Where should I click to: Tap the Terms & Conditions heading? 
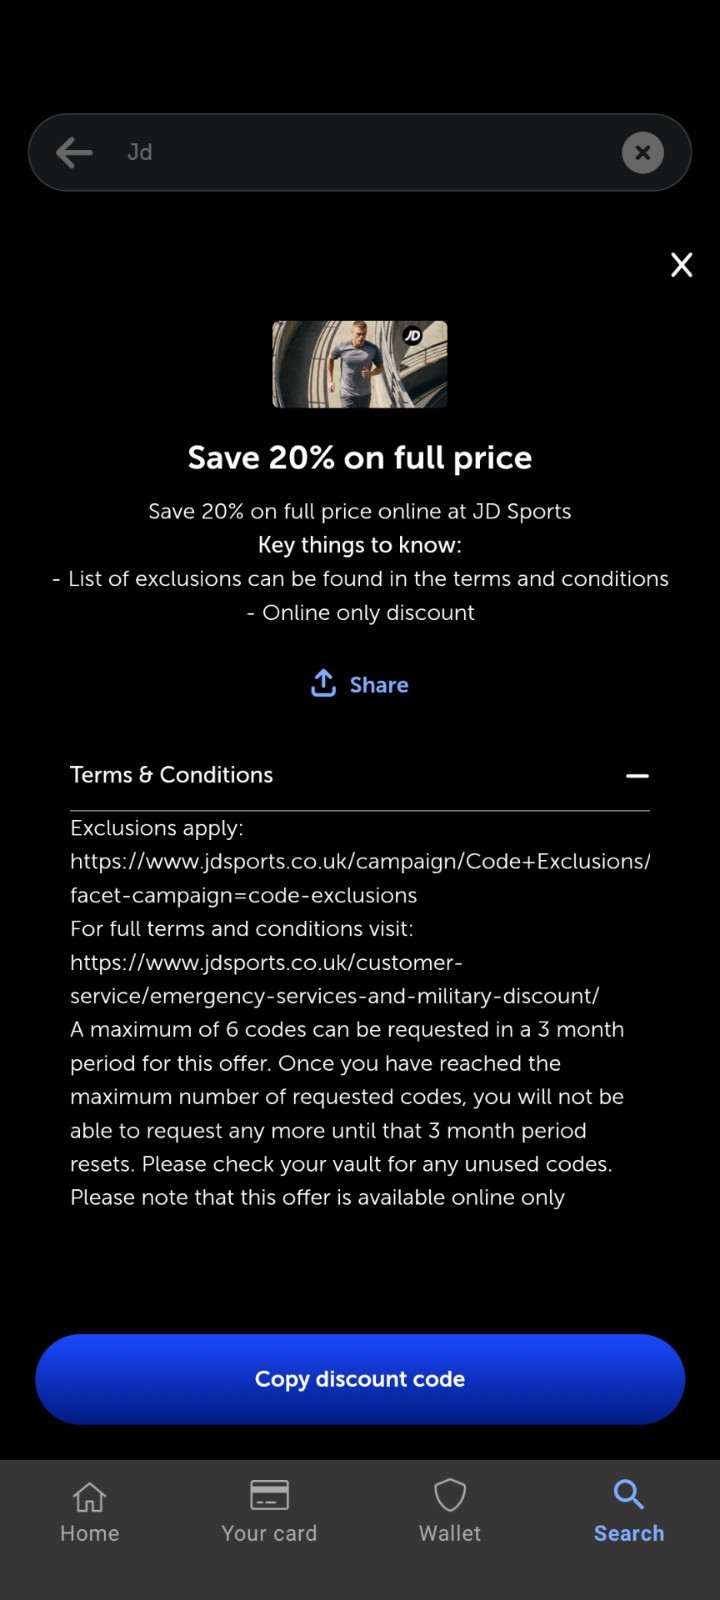pyautogui.click(x=171, y=774)
